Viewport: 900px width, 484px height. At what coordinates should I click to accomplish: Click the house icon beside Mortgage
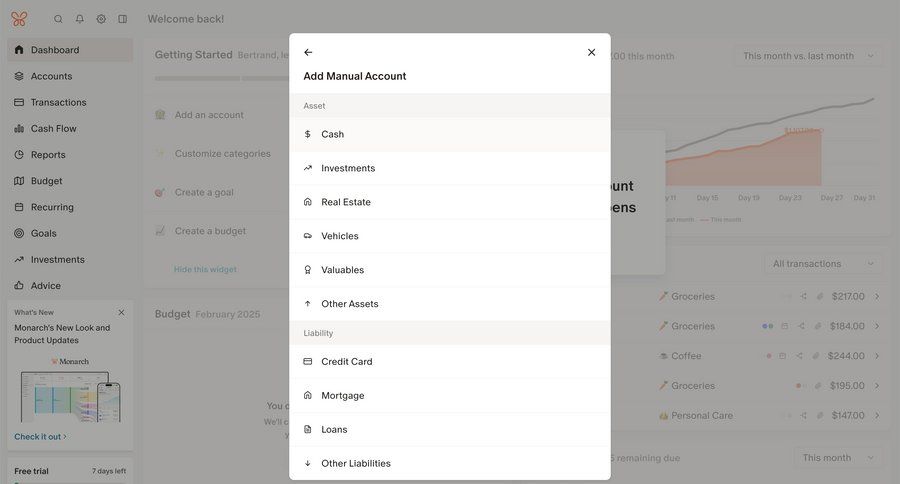point(308,396)
